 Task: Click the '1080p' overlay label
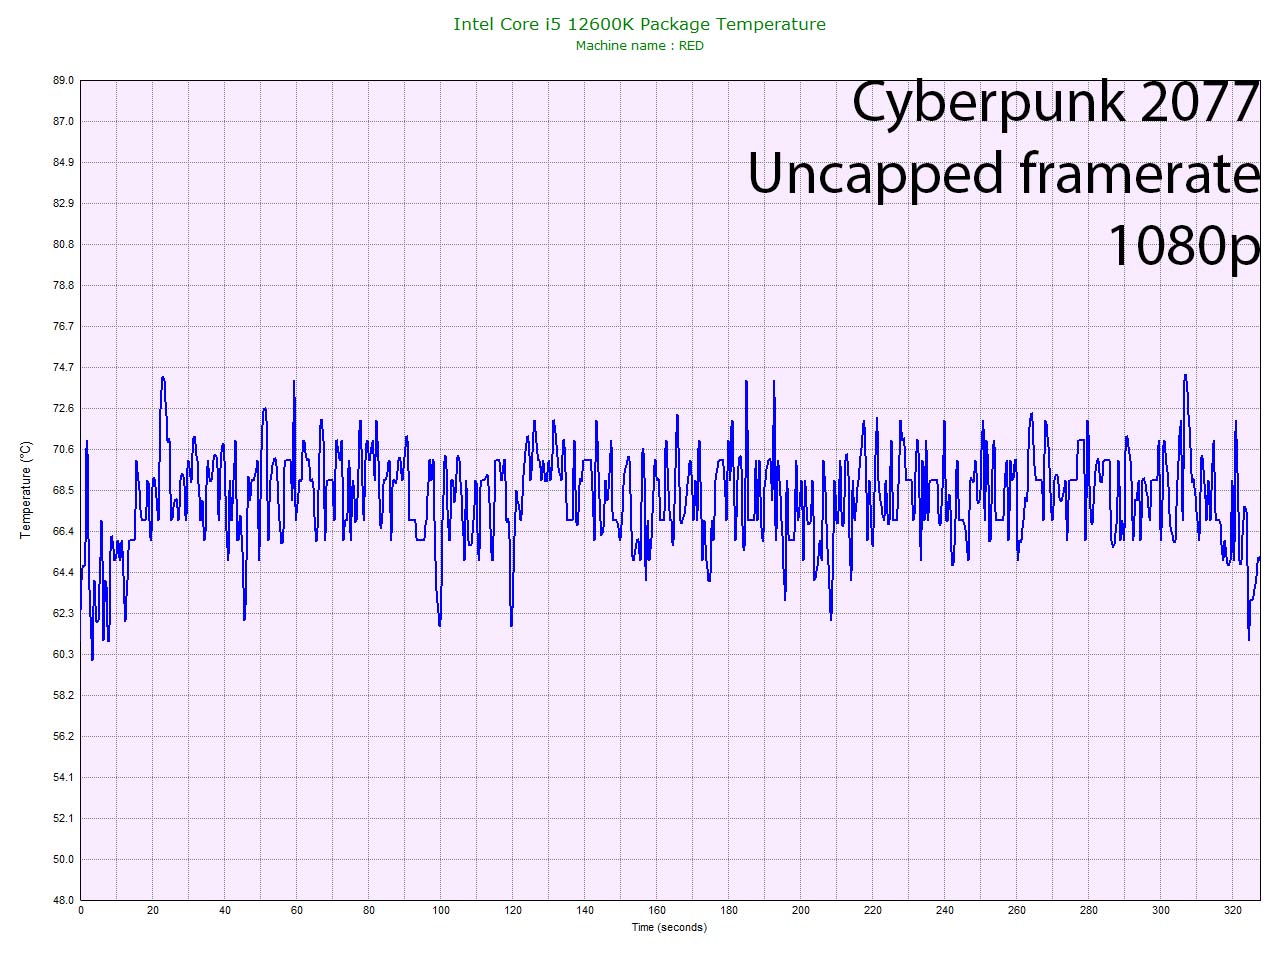coord(1182,244)
